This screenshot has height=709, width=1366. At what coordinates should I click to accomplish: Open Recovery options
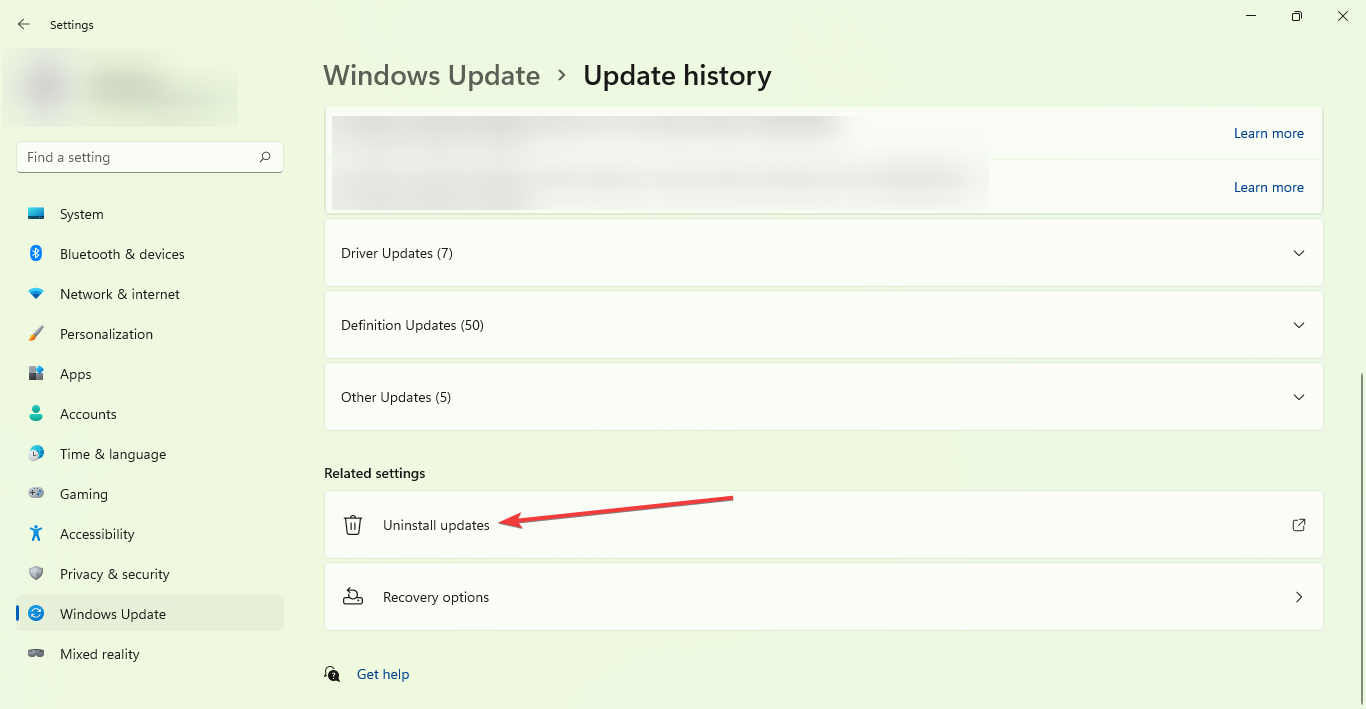pos(823,596)
